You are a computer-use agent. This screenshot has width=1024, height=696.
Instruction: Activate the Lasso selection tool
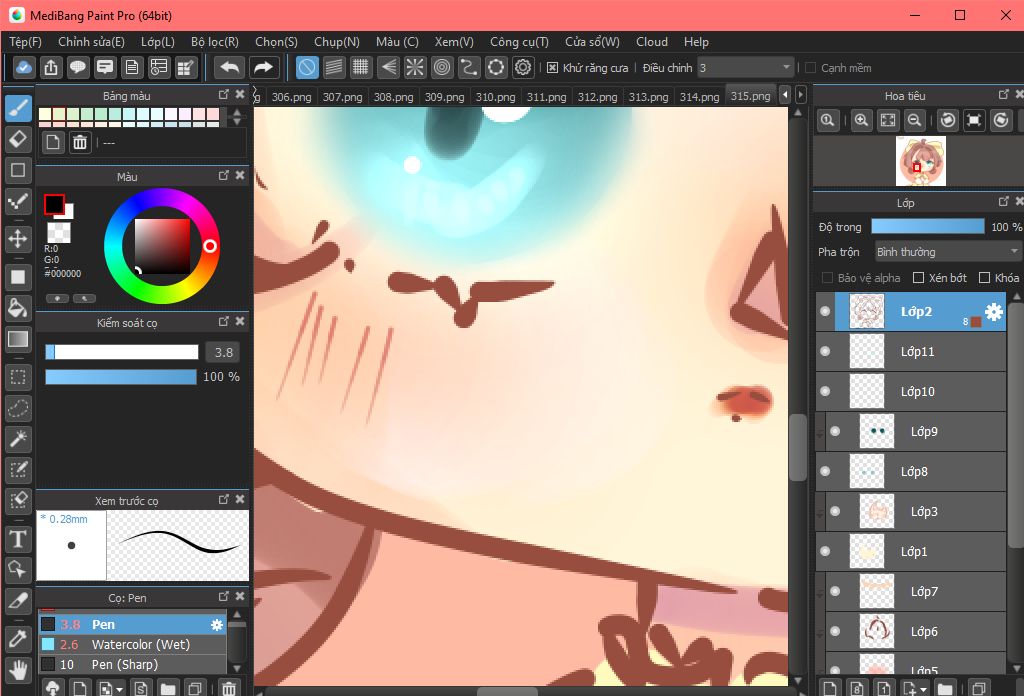pos(18,409)
